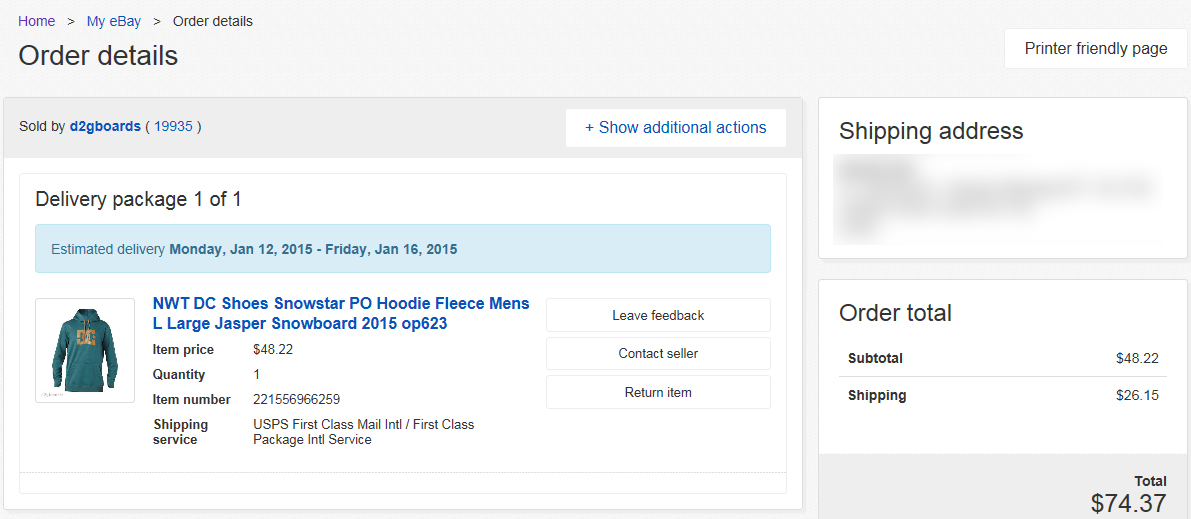Select order total $74.37 amount

1129,503
